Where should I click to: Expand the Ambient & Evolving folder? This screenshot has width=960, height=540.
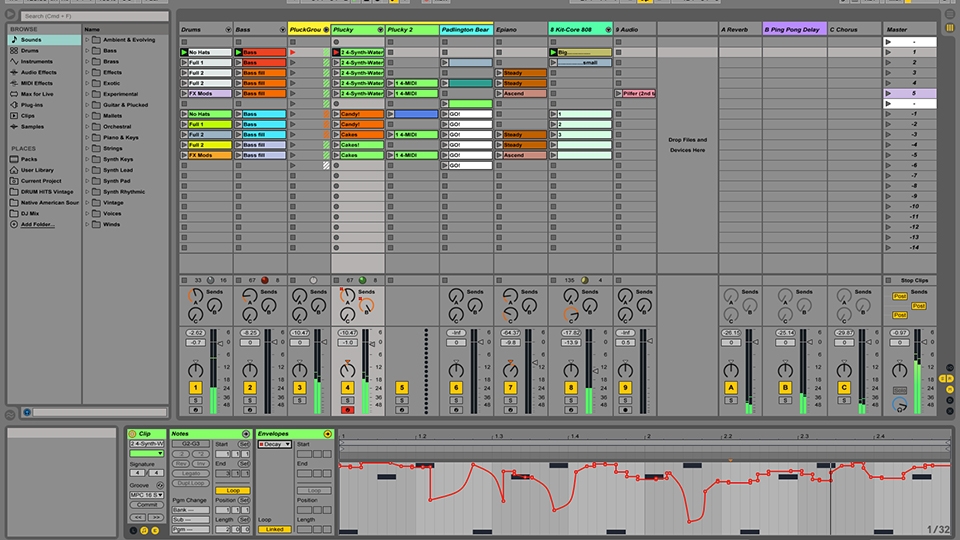tap(87, 40)
